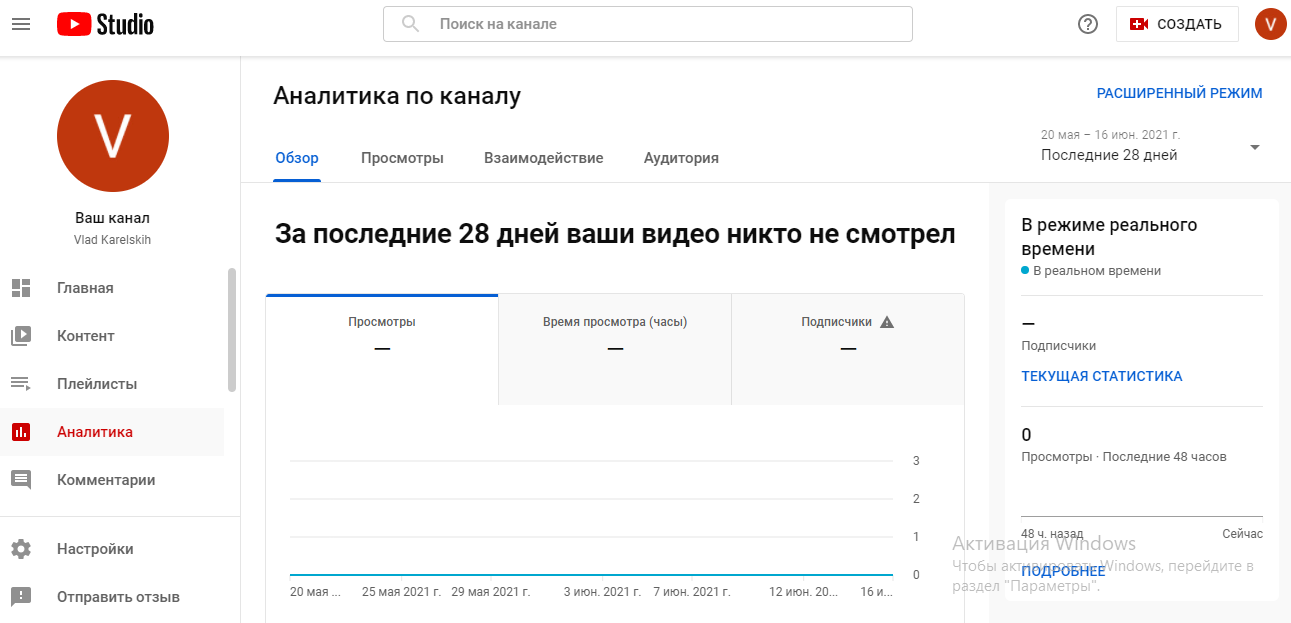Open Настройки gear icon

(x=21, y=549)
